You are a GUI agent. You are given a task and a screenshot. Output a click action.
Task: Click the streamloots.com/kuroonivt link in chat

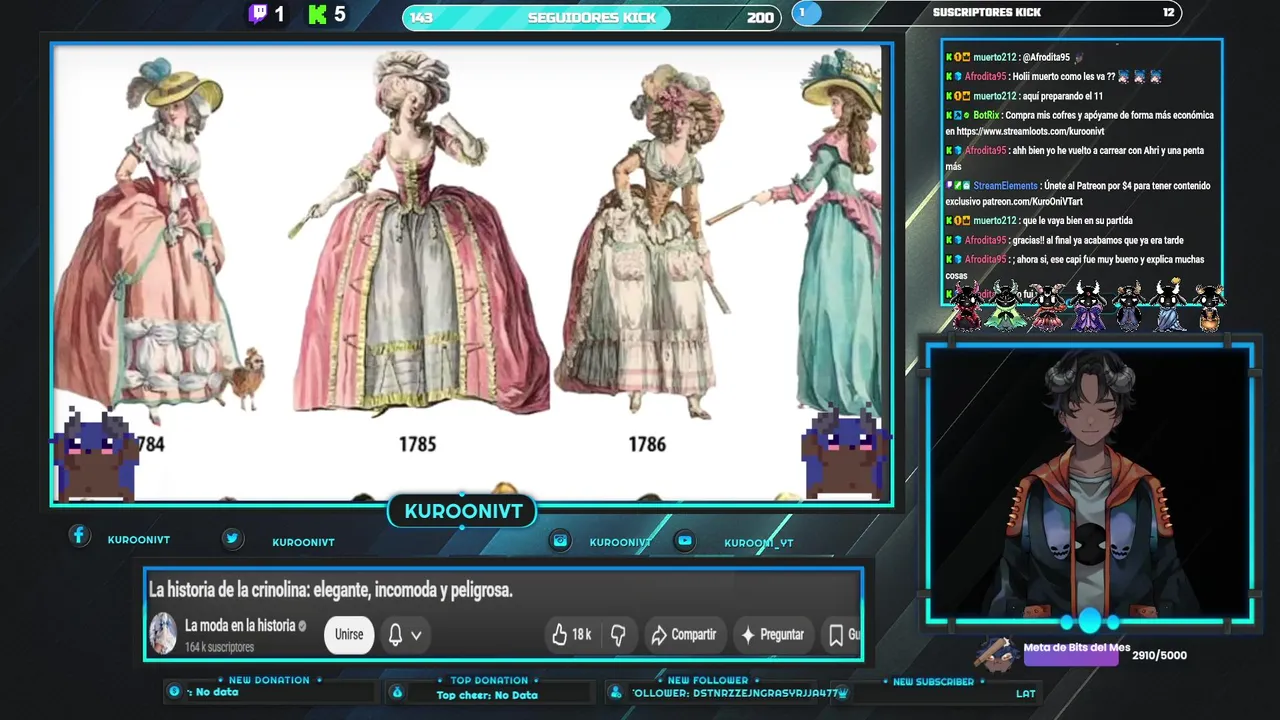1030,131
